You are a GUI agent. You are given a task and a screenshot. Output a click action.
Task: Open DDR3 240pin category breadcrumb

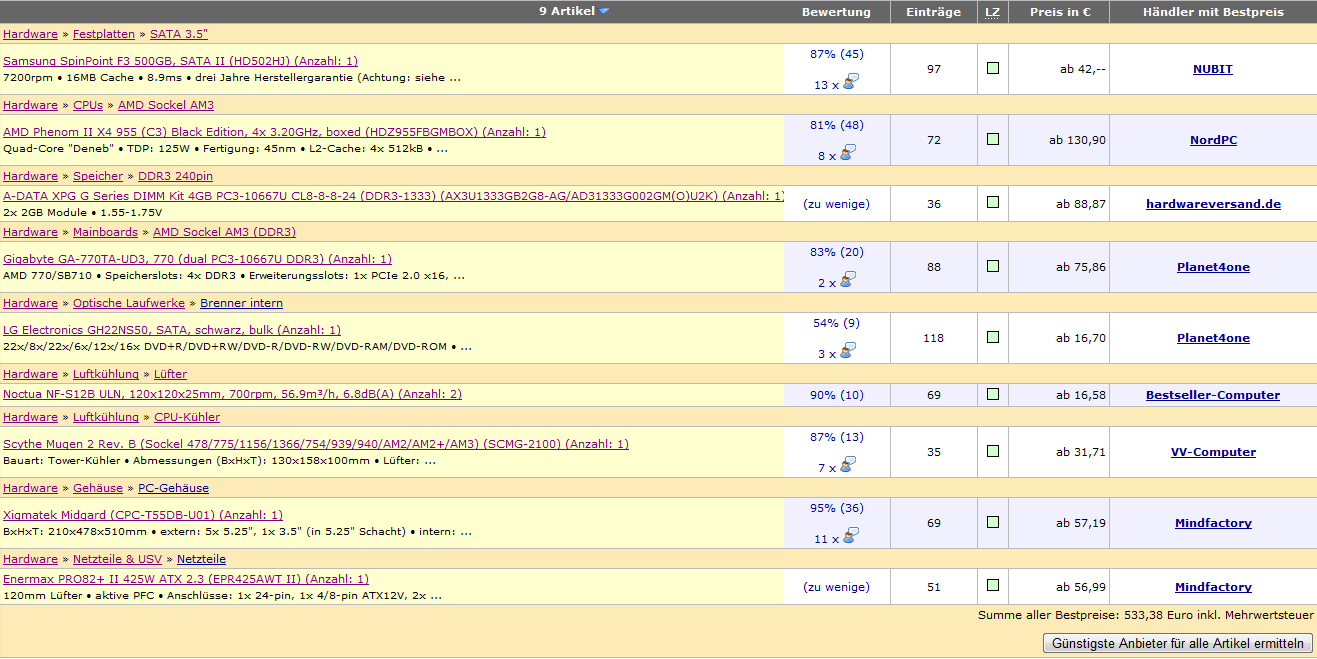(175, 176)
